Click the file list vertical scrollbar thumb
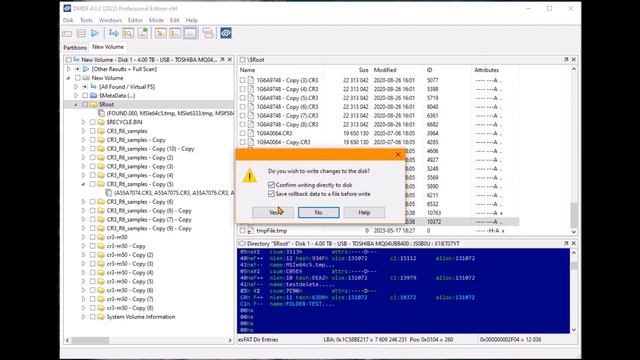This screenshot has height=360, width=640. 573,215
